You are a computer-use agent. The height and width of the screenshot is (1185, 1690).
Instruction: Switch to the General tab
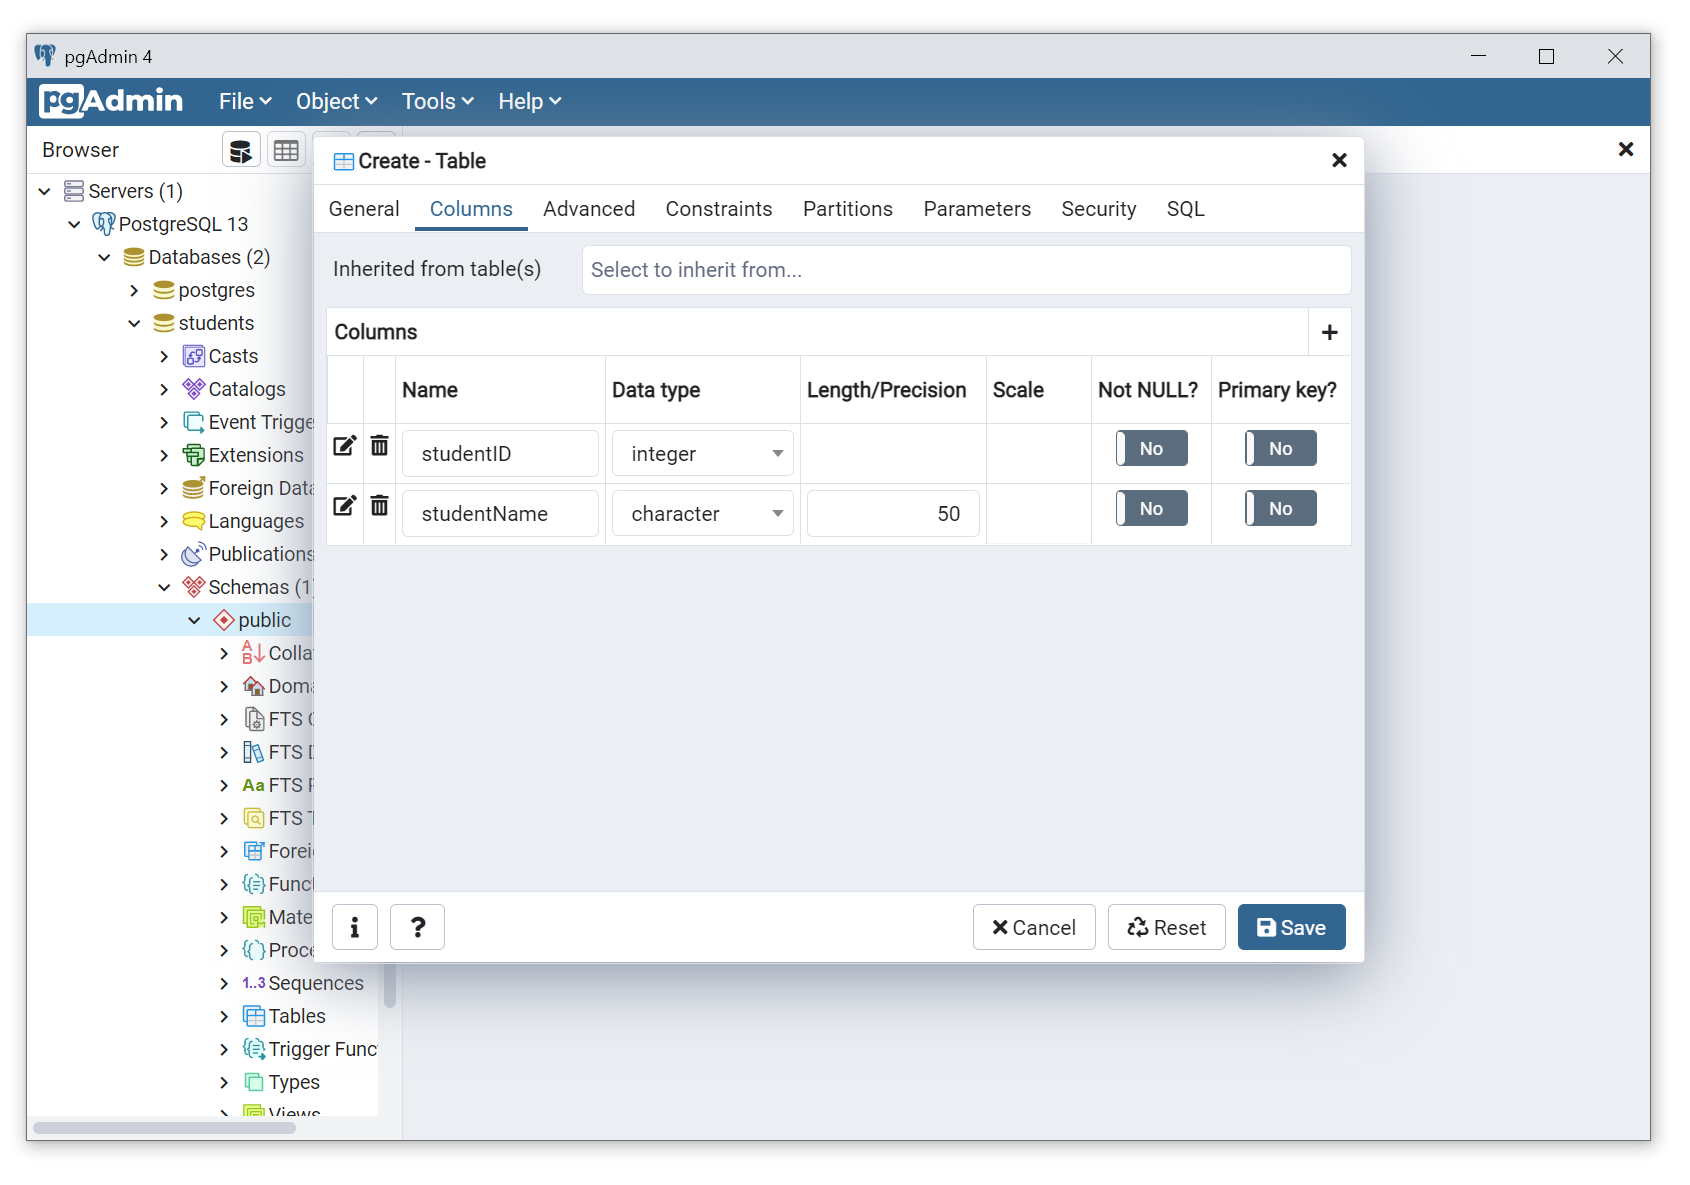tap(364, 209)
